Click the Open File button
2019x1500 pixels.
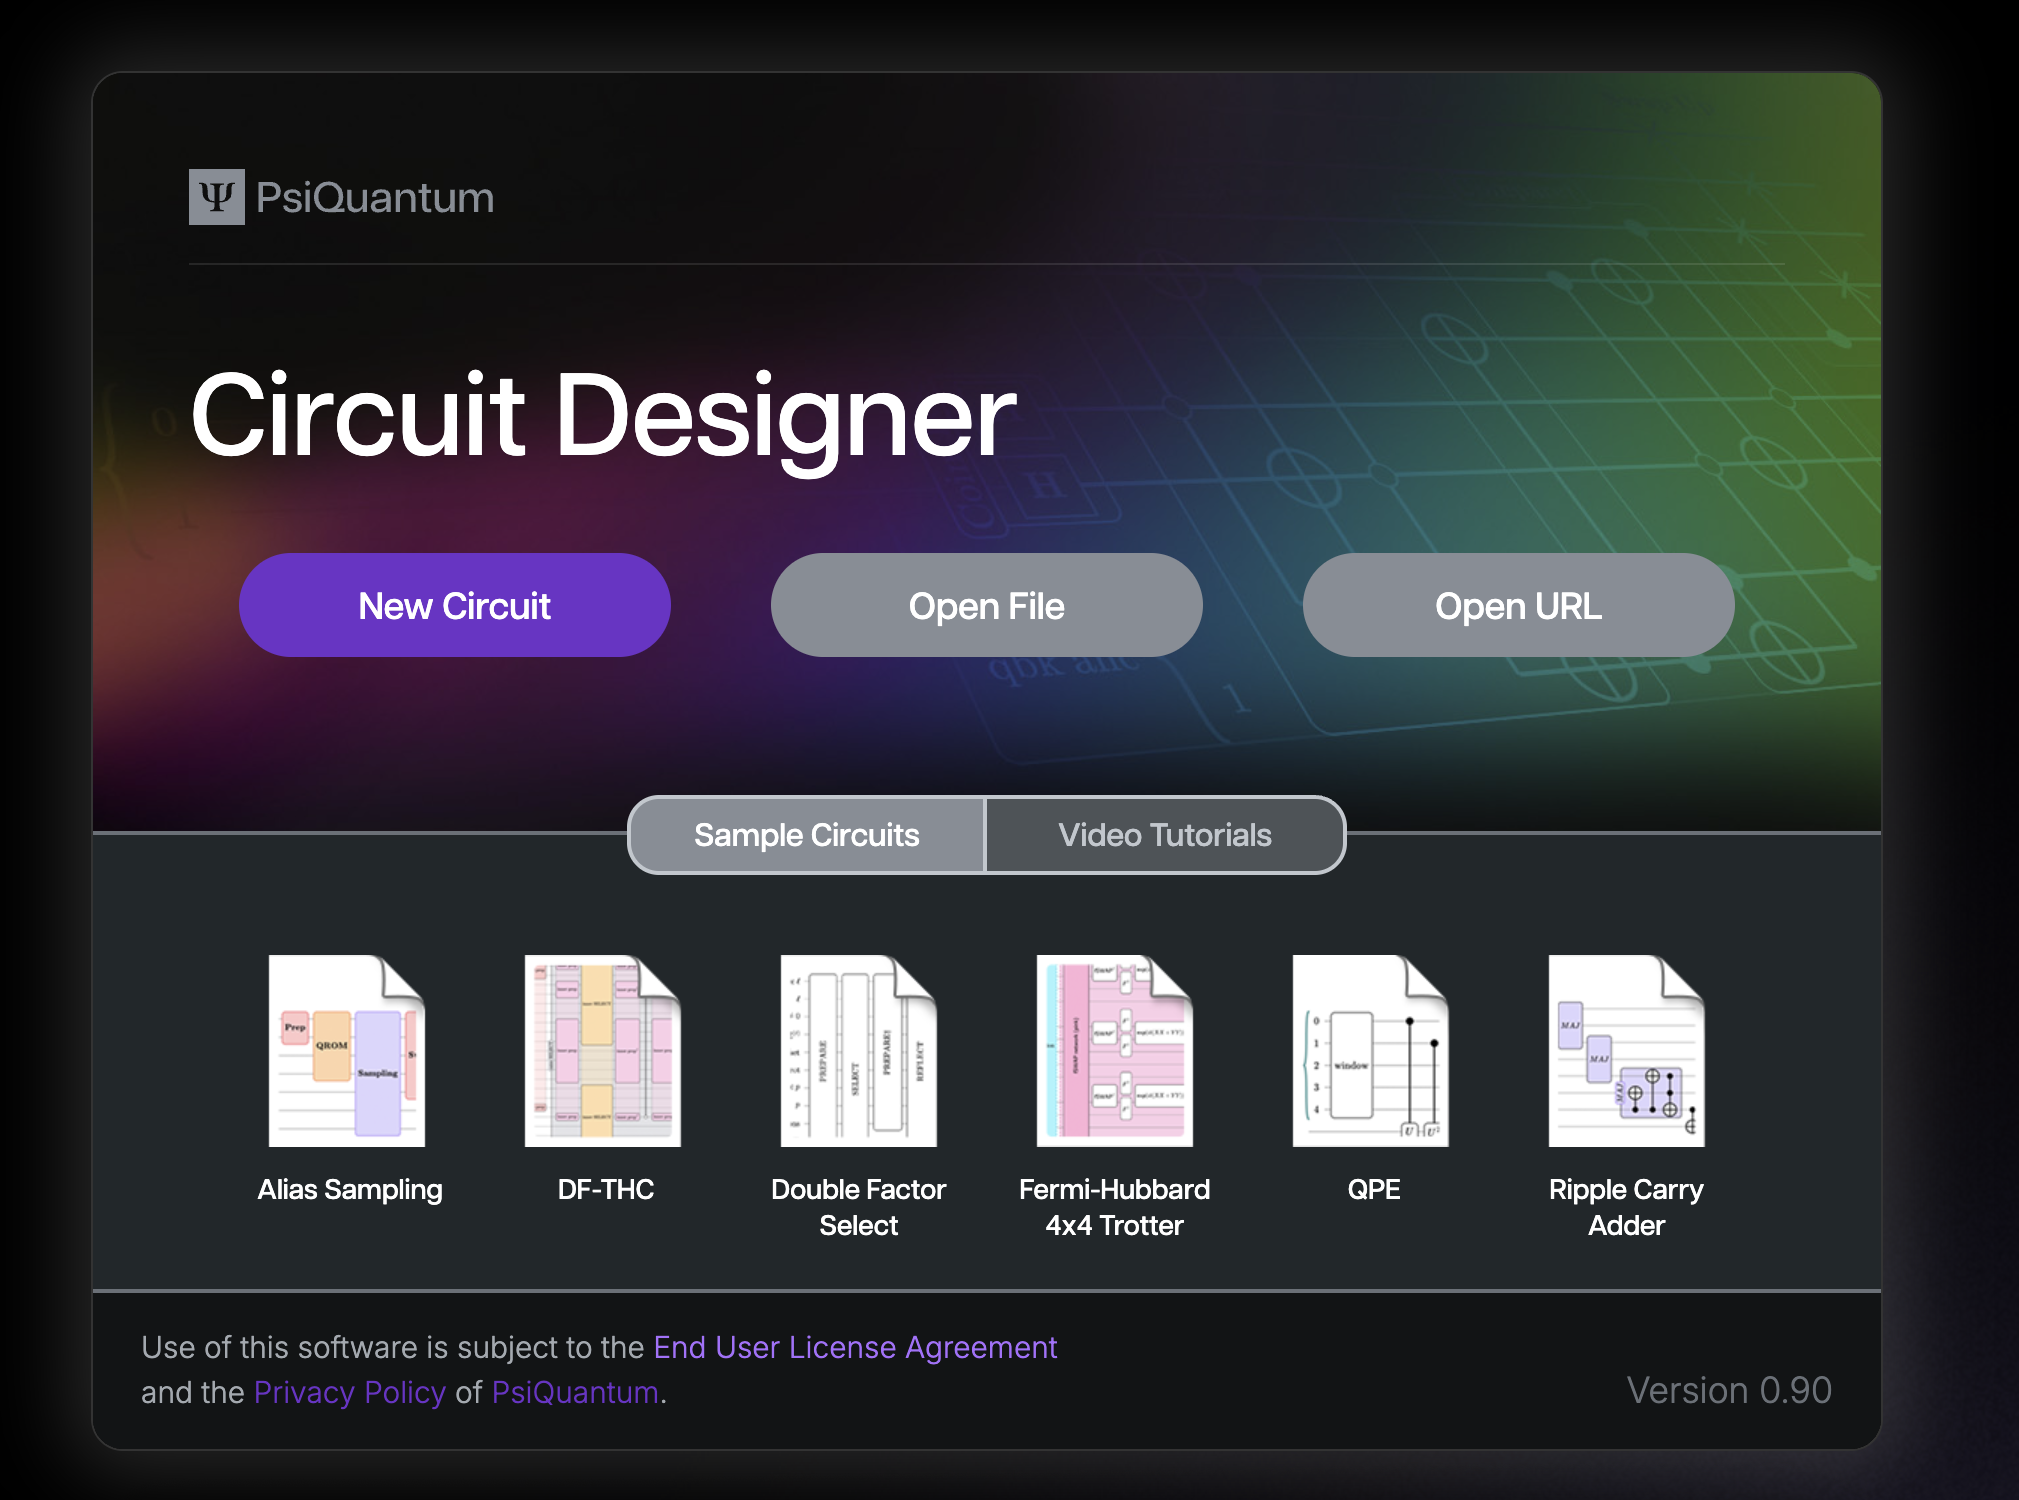[986, 605]
